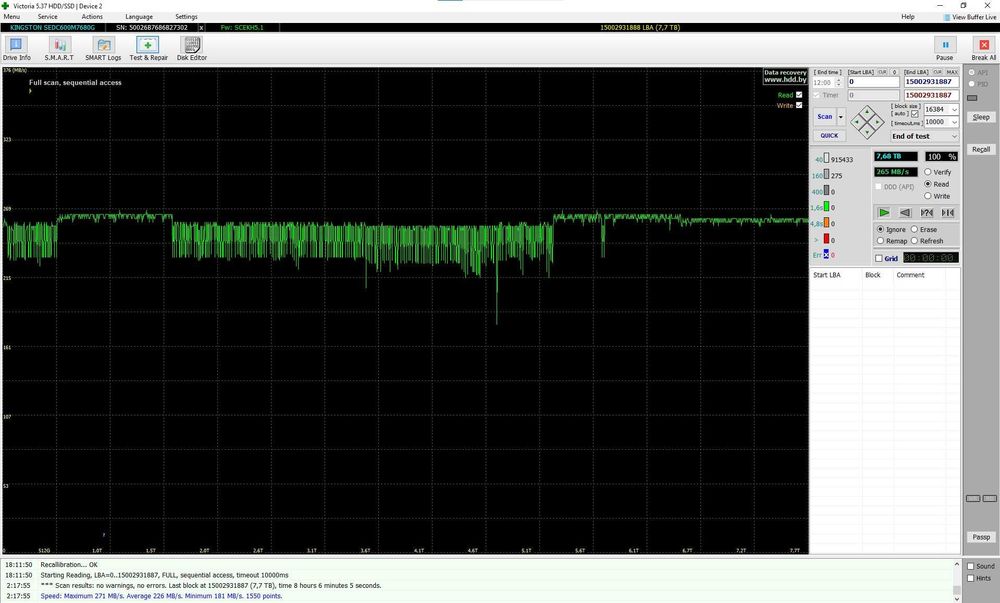This screenshot has width=1000, height=603.
Task: Select the Verify radio button
Action: point(928,172)
